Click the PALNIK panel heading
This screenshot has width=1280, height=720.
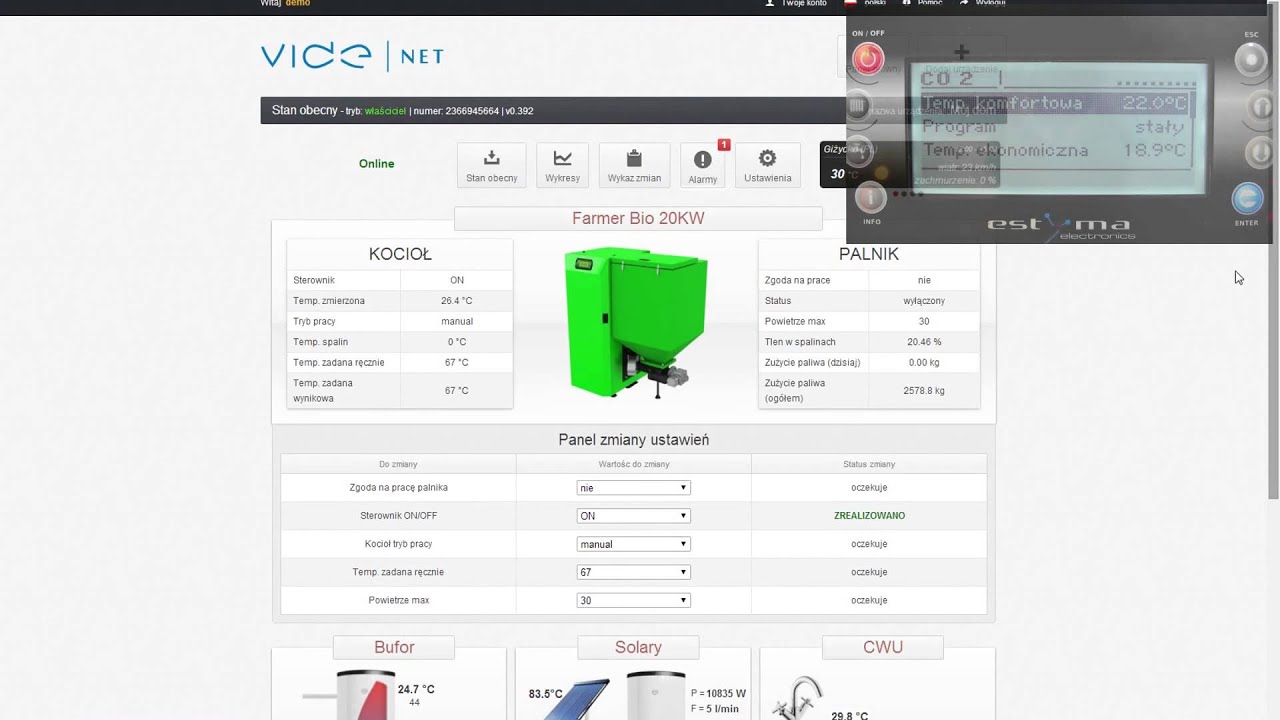(x=869, y=254)
